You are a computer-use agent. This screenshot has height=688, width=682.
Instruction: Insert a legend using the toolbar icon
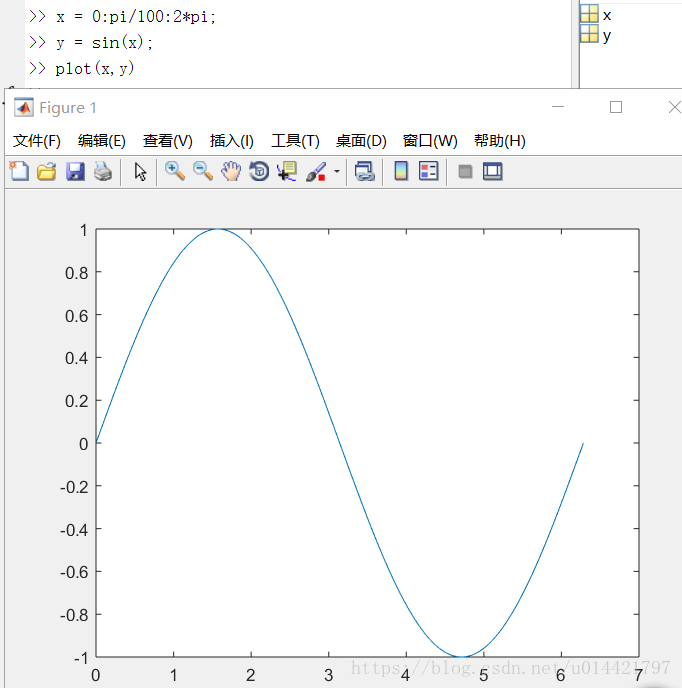(x=428, y=171)
